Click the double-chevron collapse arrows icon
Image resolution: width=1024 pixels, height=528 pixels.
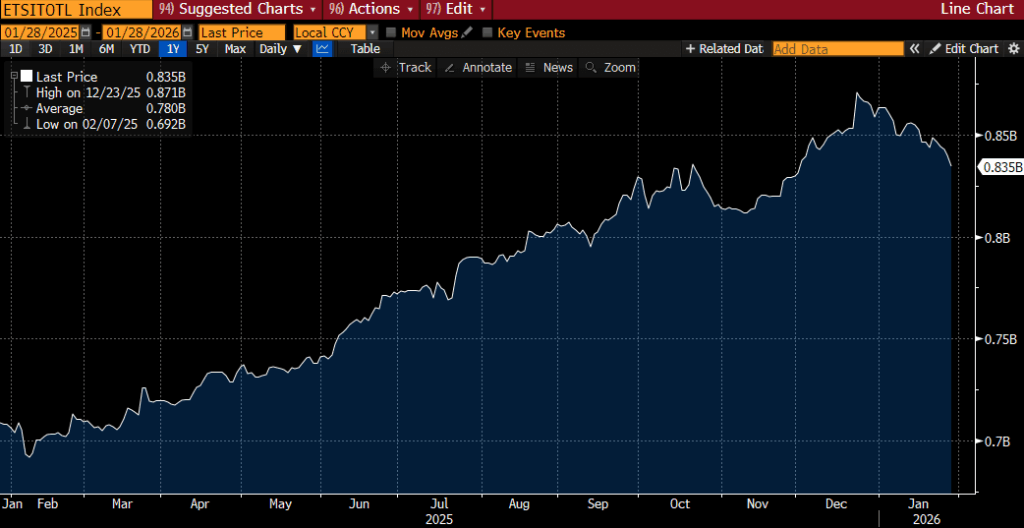pyautogui.click(x=914, y=49)
